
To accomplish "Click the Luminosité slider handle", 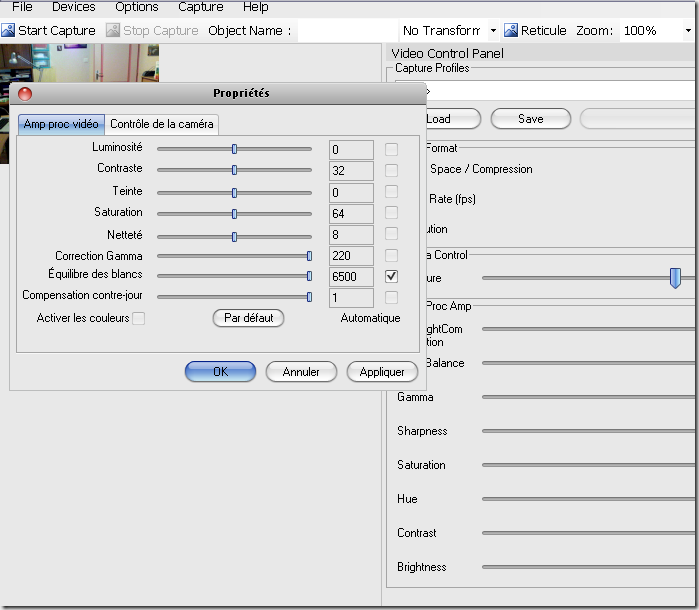I will [x=234, y=149].
